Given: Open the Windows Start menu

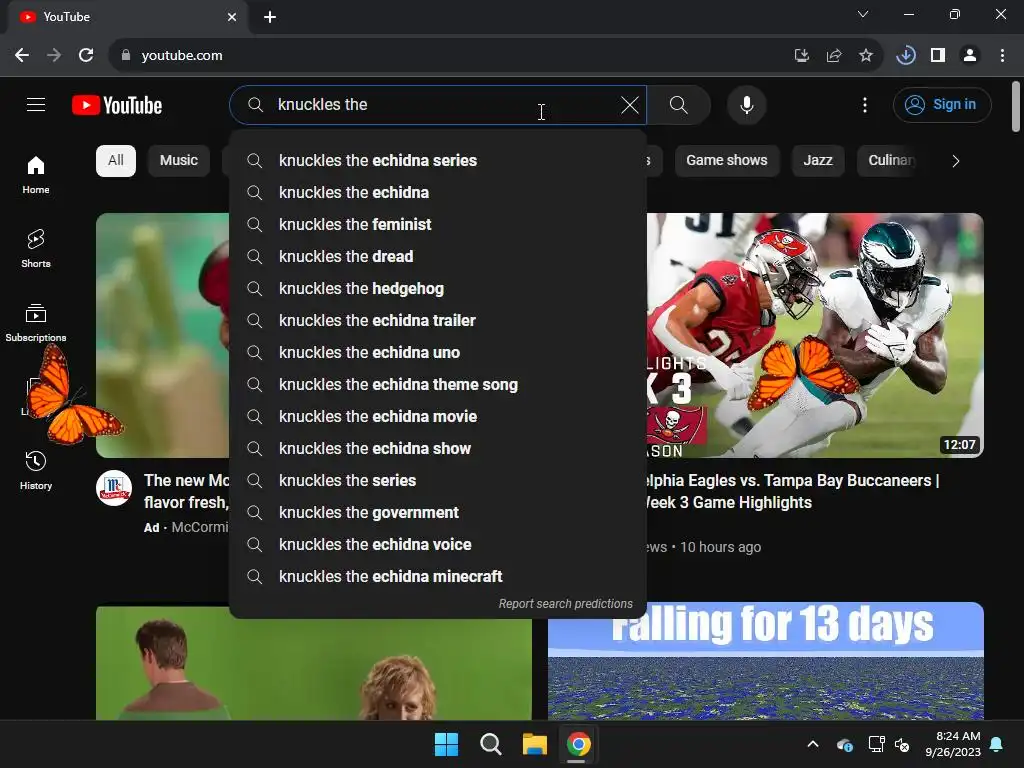Looking at the screenshot, I should pos(446,744).
